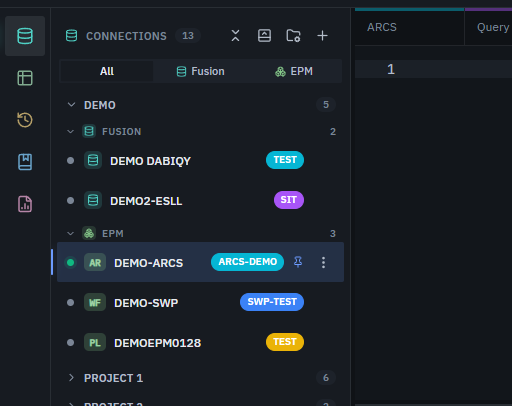Click the DEMO2-ESLL database icon
The height and width of the screenshot is (406, 512).
[x=93, y=200]
